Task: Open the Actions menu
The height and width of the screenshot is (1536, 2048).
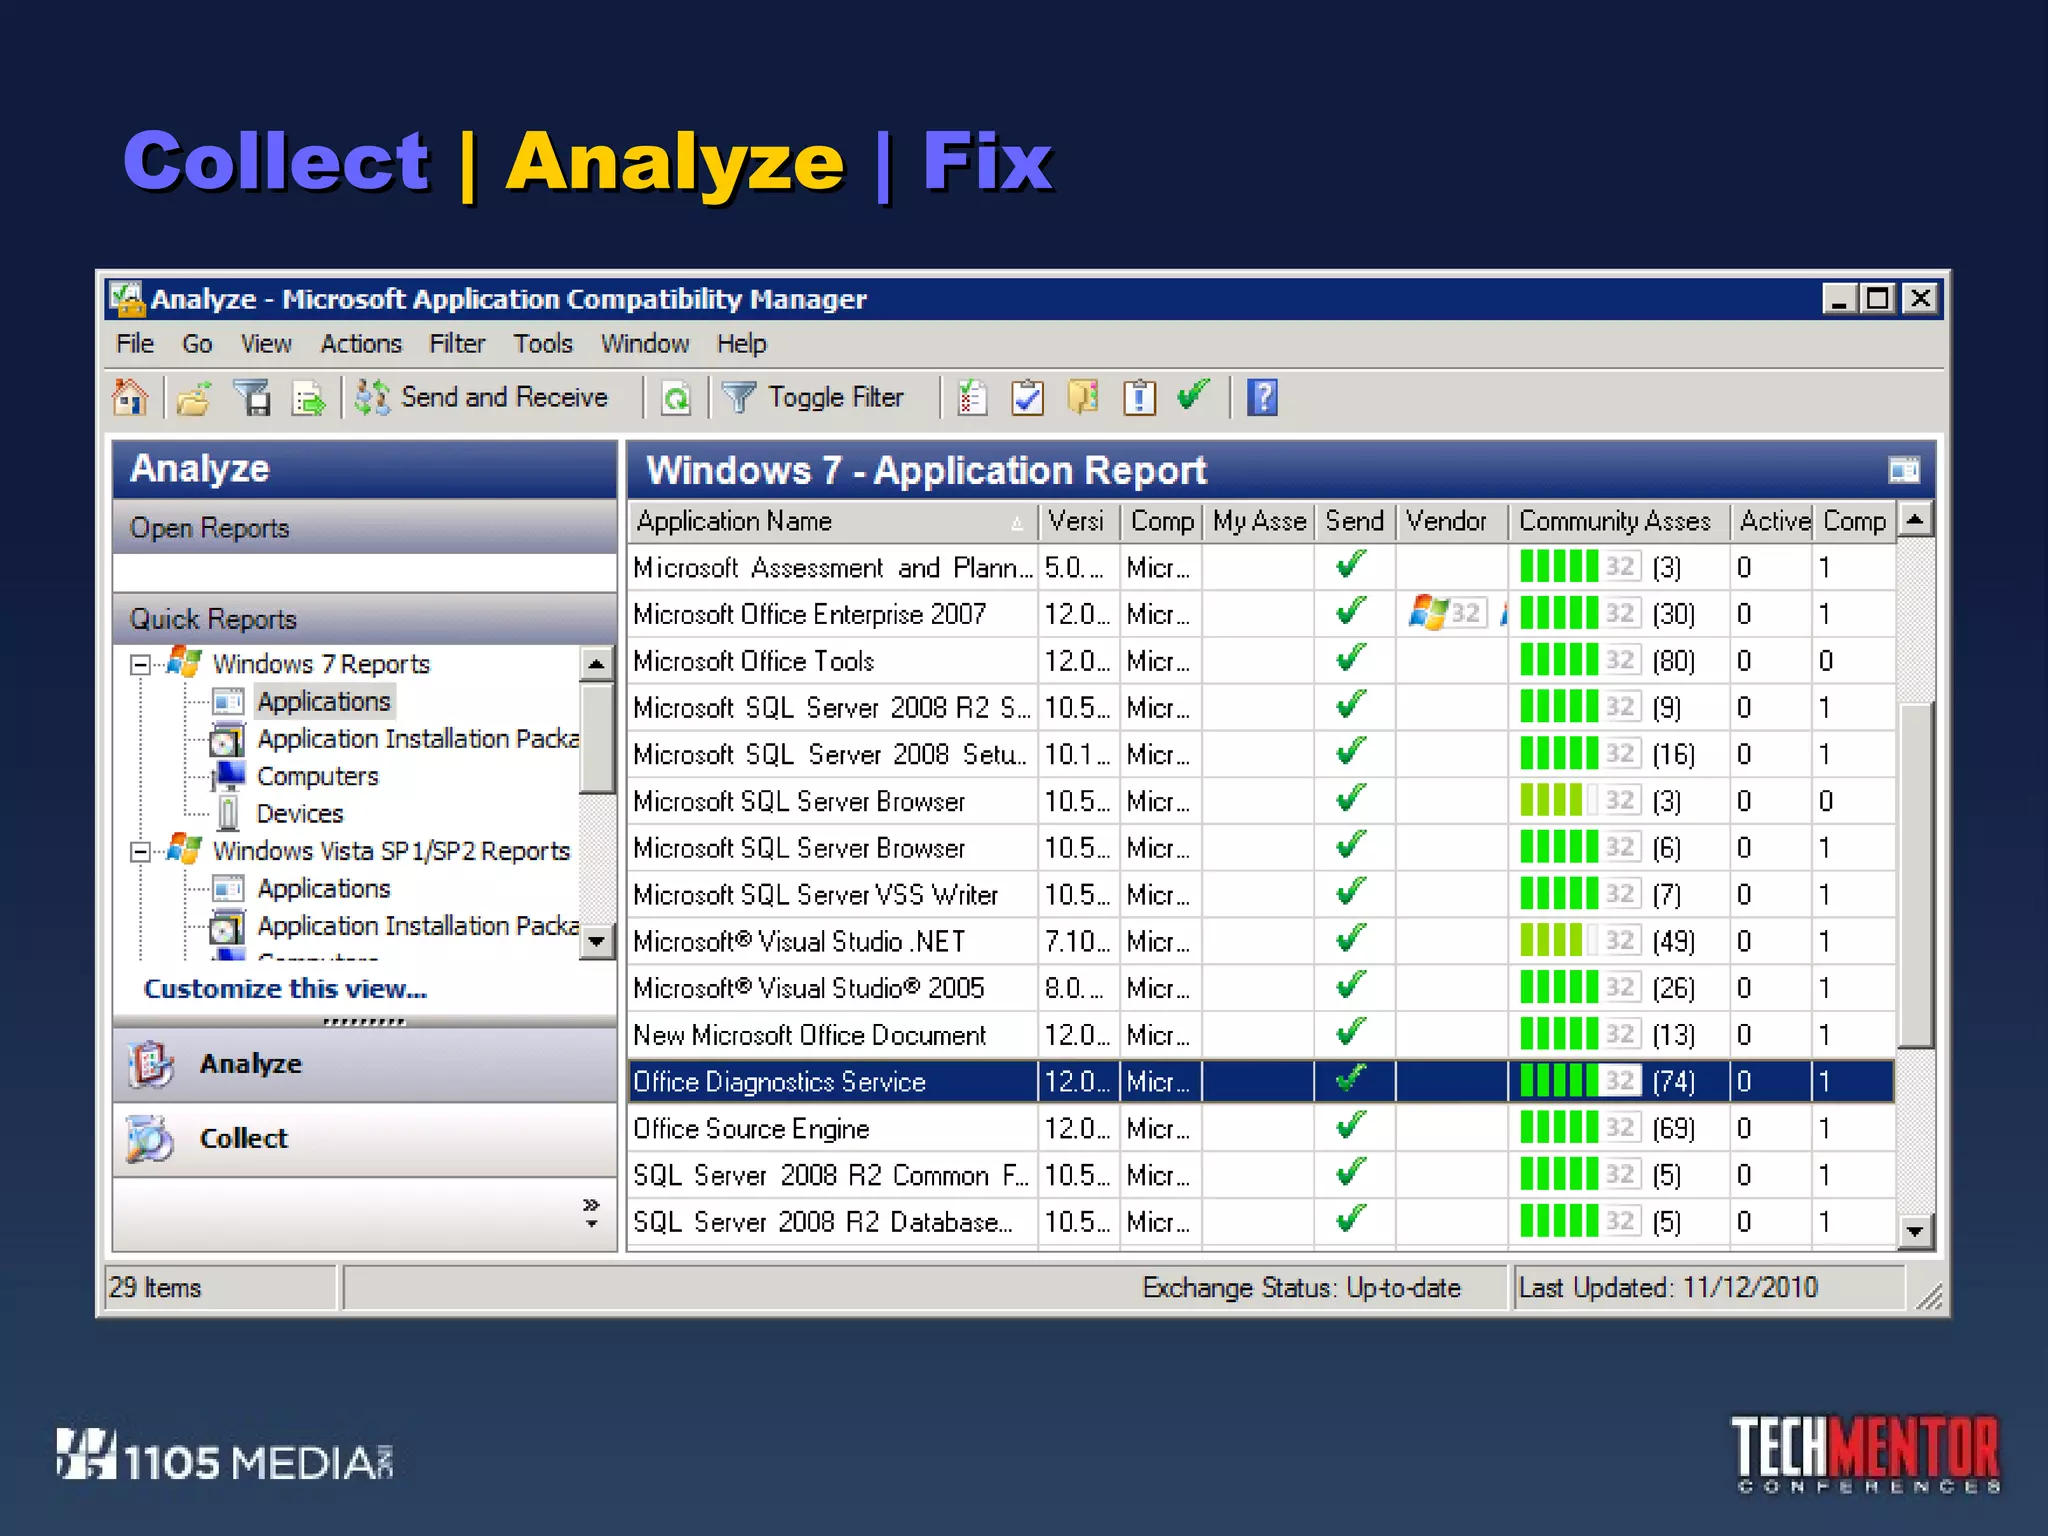Action: [x=361, y=344]
